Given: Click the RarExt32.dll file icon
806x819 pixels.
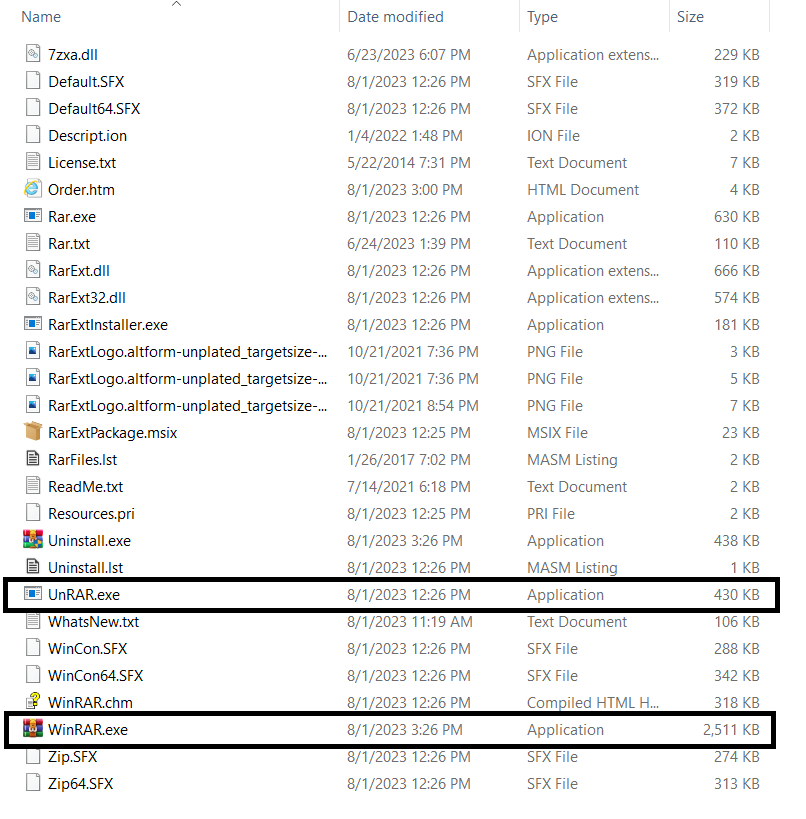Looking at the screenshot, I should tap(33, 297).
